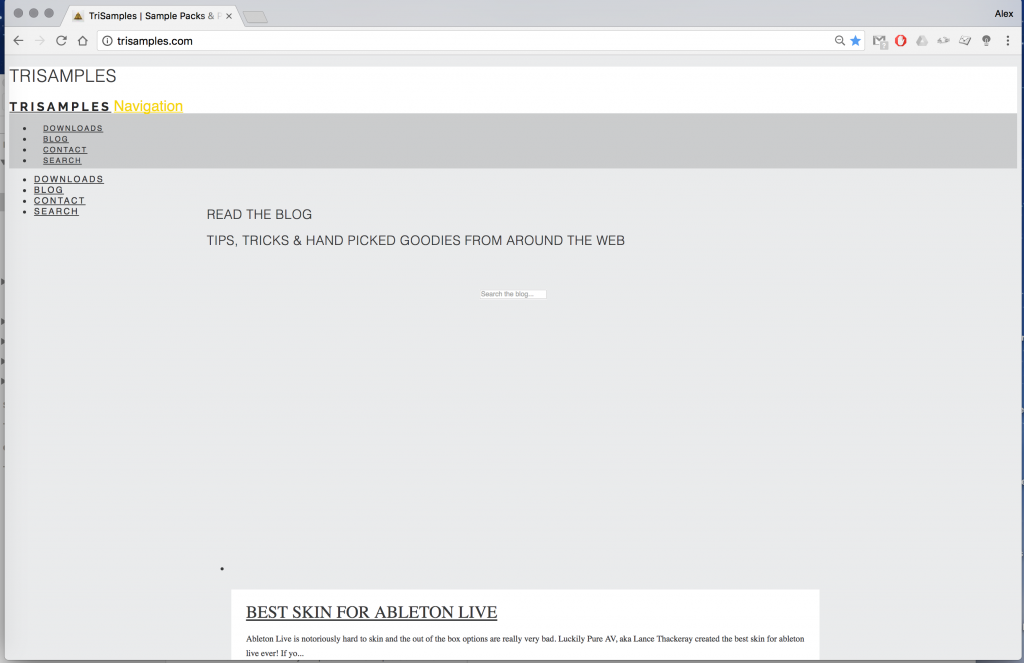Image resolution: width=1024 pixels, height=663 pixels.
Task: Click the bold TRISAMPLES logo link
Action: [x=59, y=106]
